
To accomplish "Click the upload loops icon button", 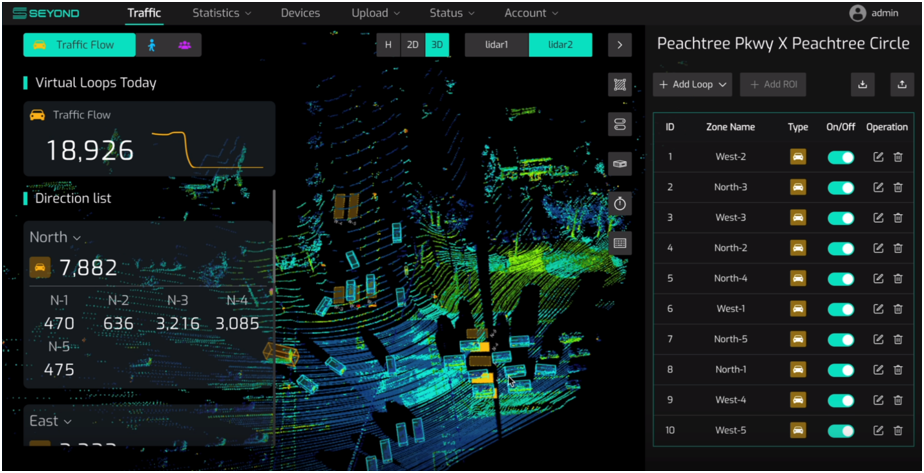I will [x=901, y=85].
